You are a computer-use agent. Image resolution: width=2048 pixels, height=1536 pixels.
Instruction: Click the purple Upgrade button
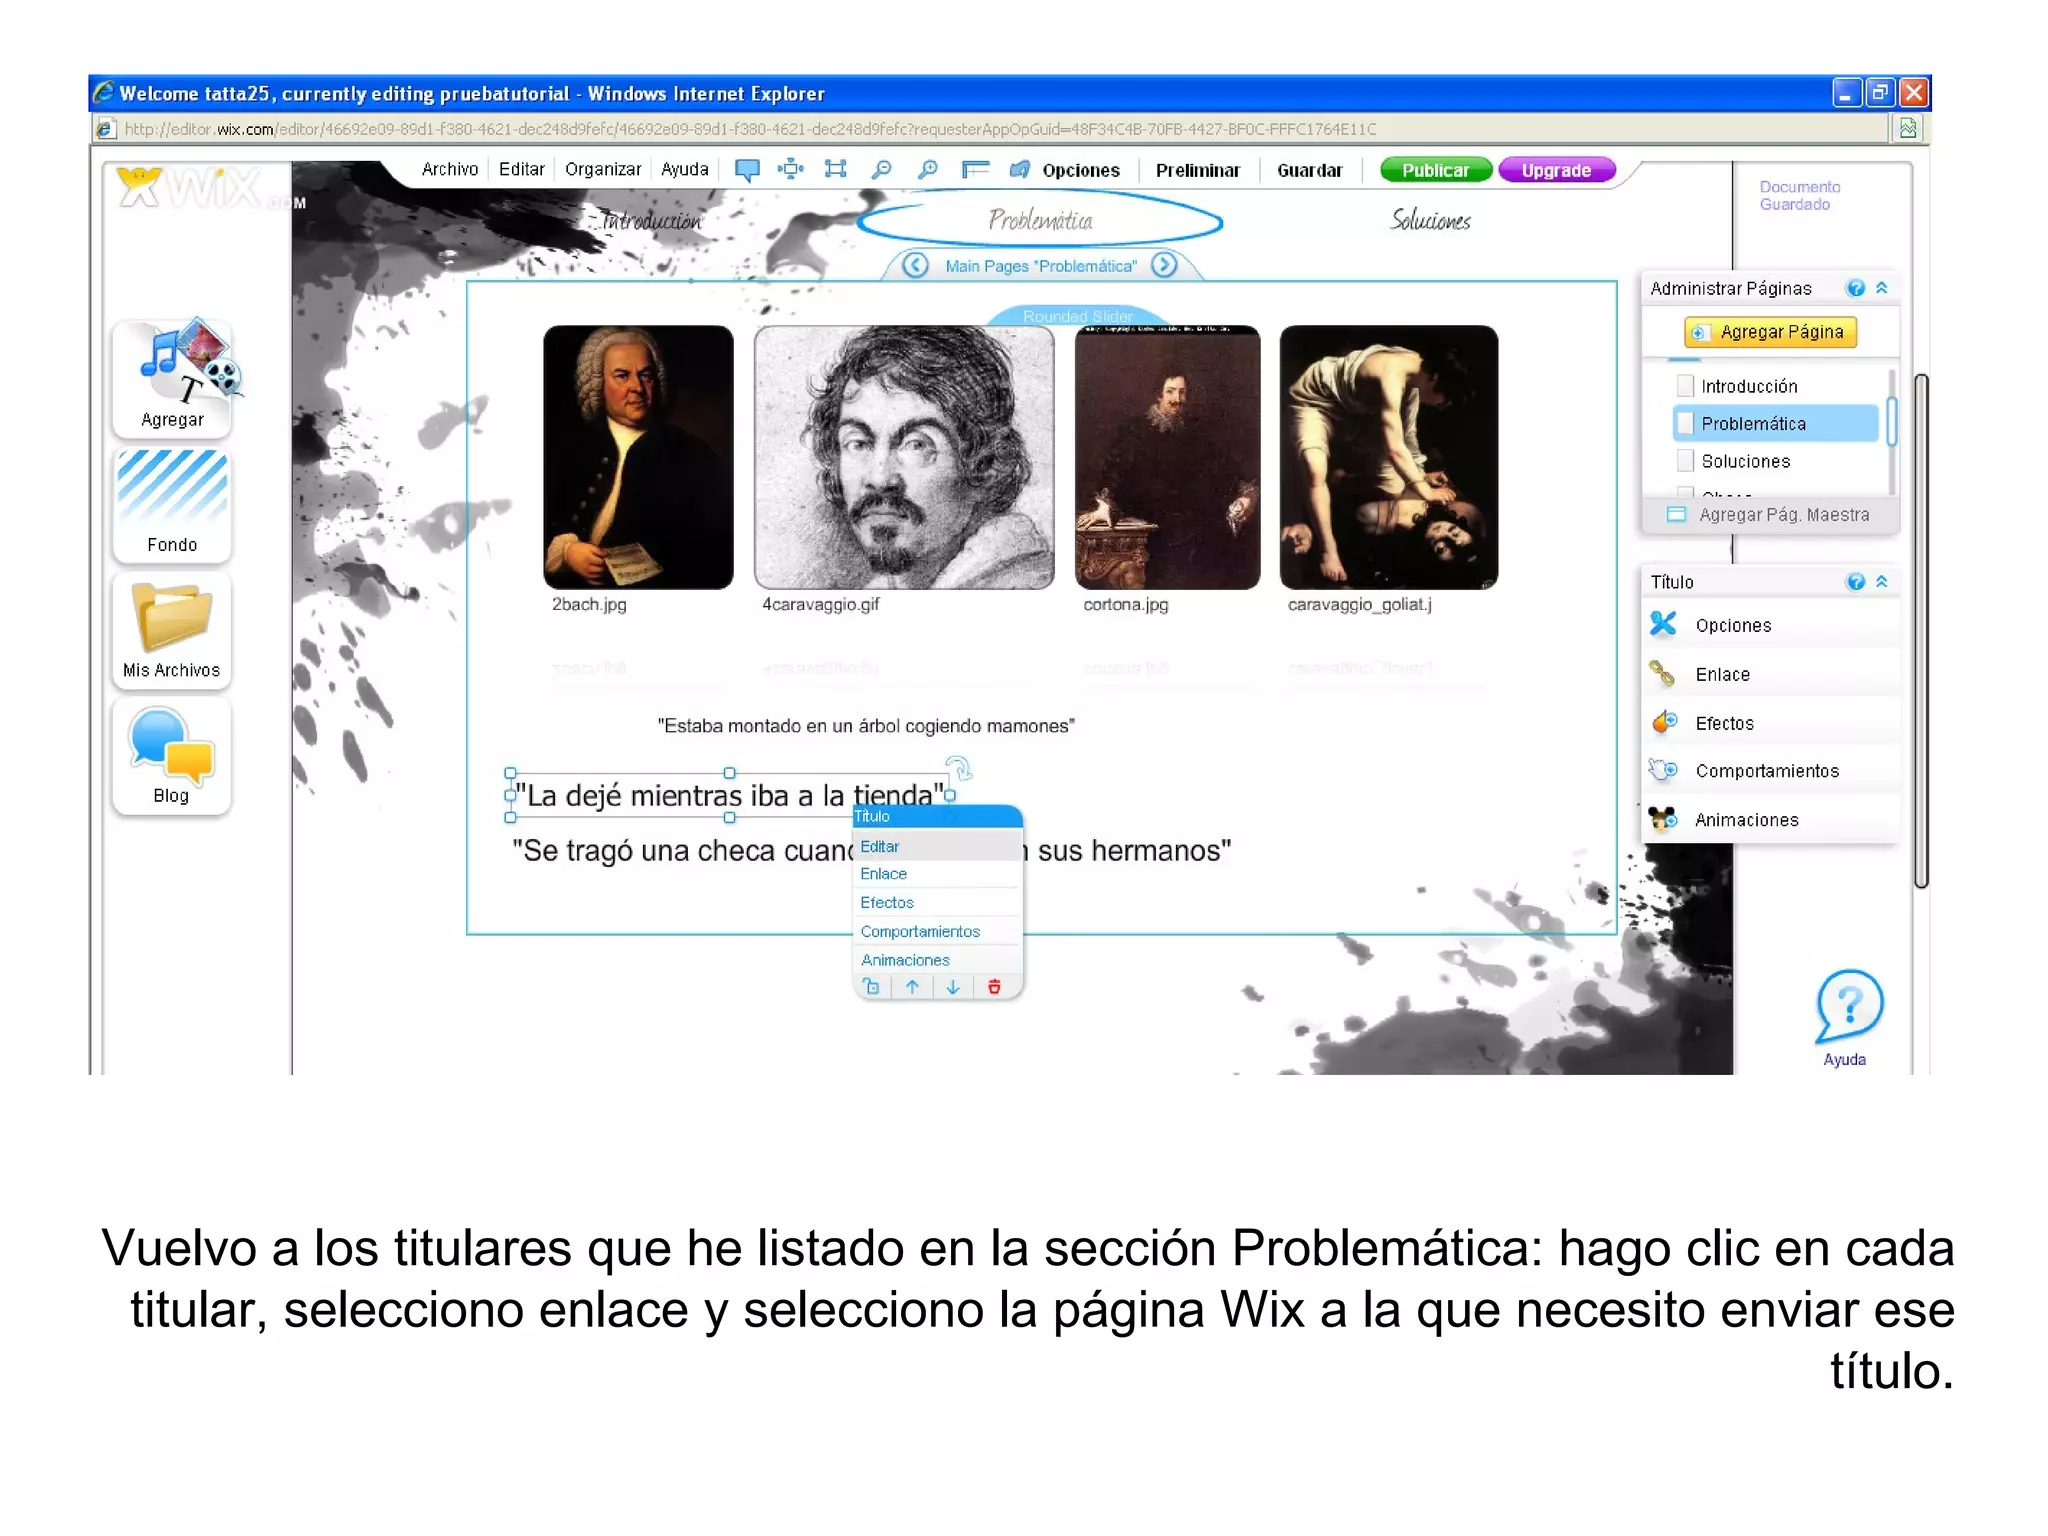1557,170
